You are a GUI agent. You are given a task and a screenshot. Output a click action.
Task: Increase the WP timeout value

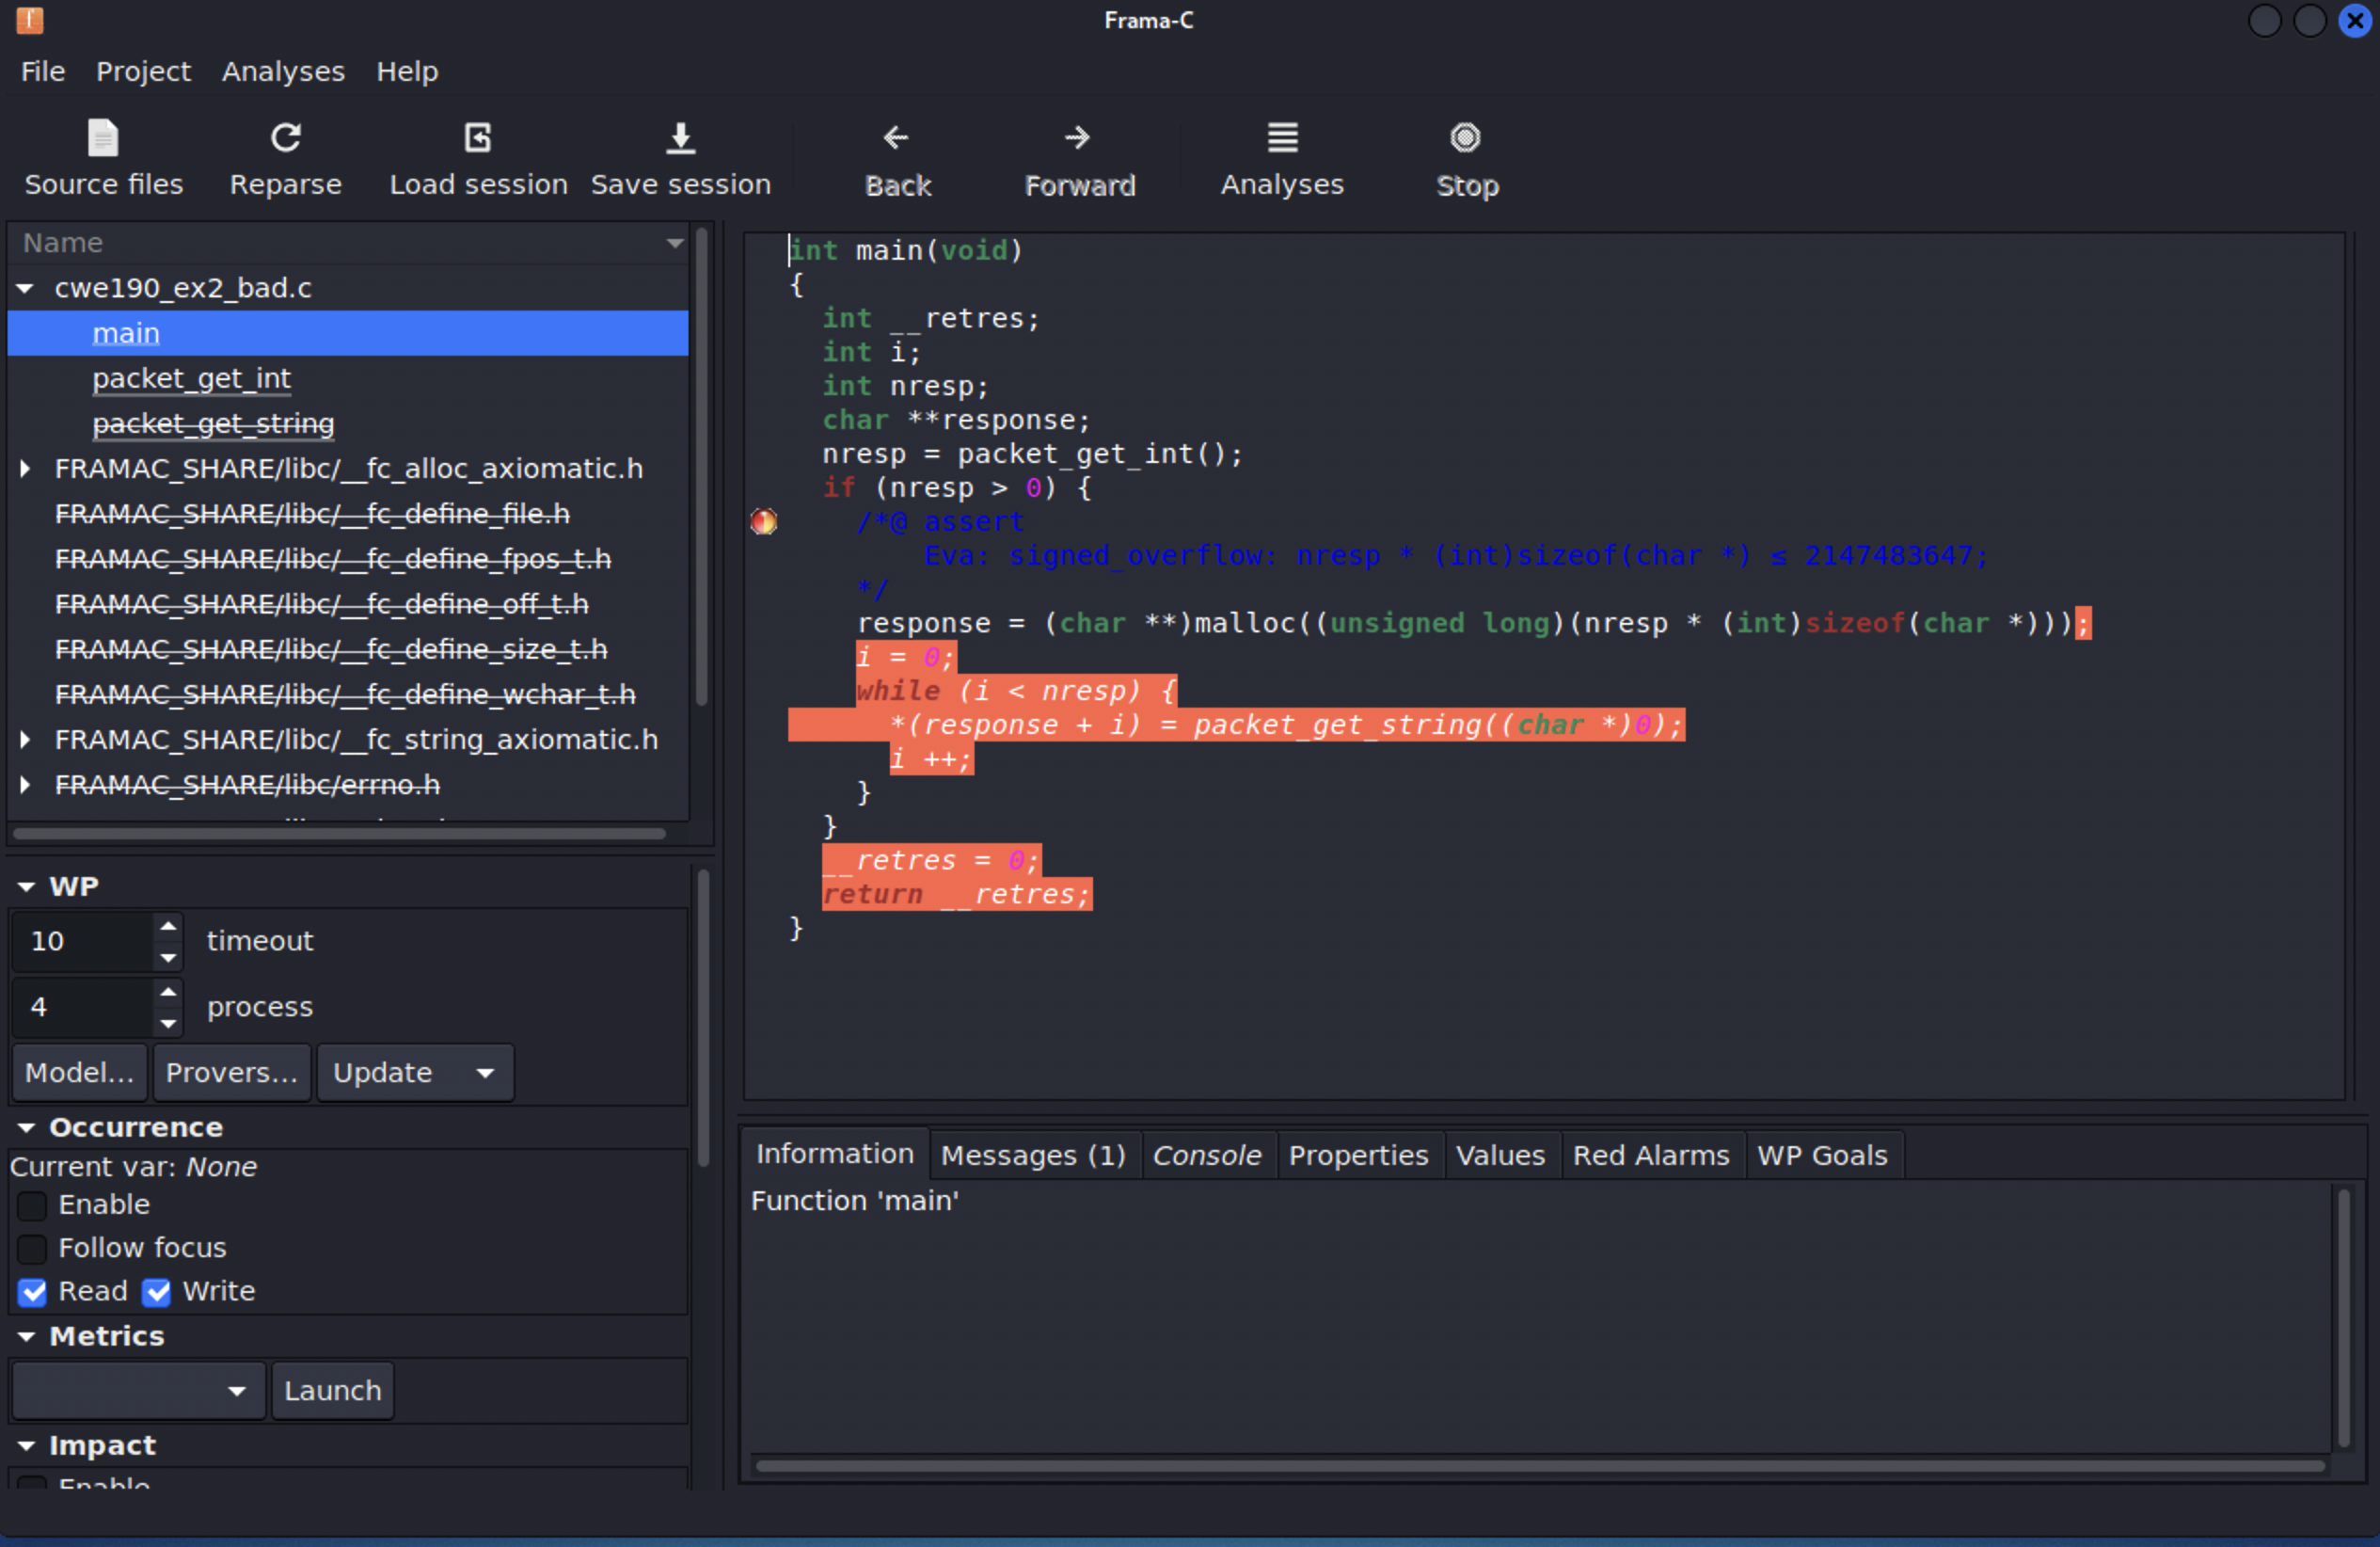168,926
